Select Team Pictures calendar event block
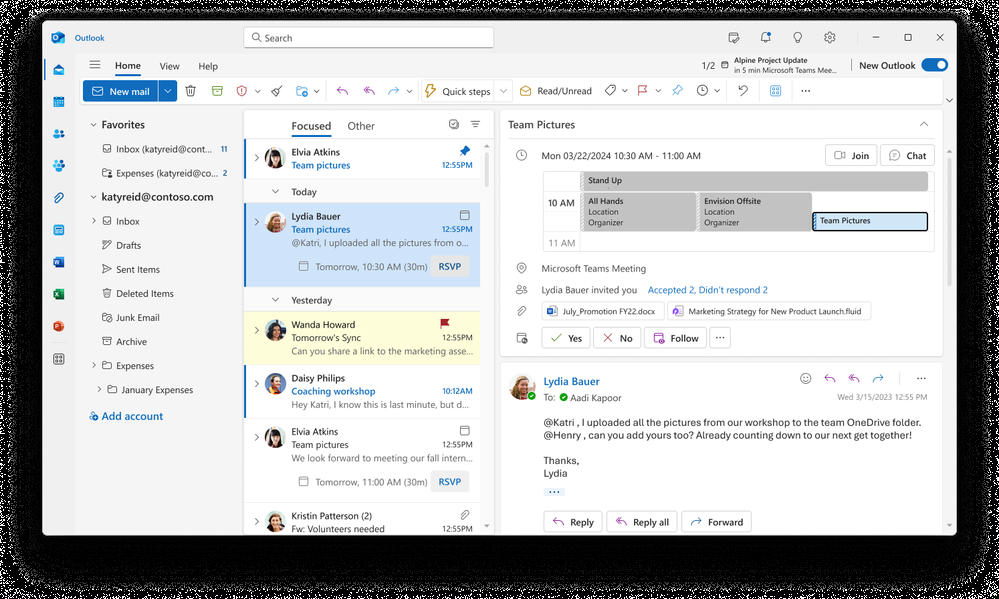The image size is (999, 599). (x=870, y=221)
